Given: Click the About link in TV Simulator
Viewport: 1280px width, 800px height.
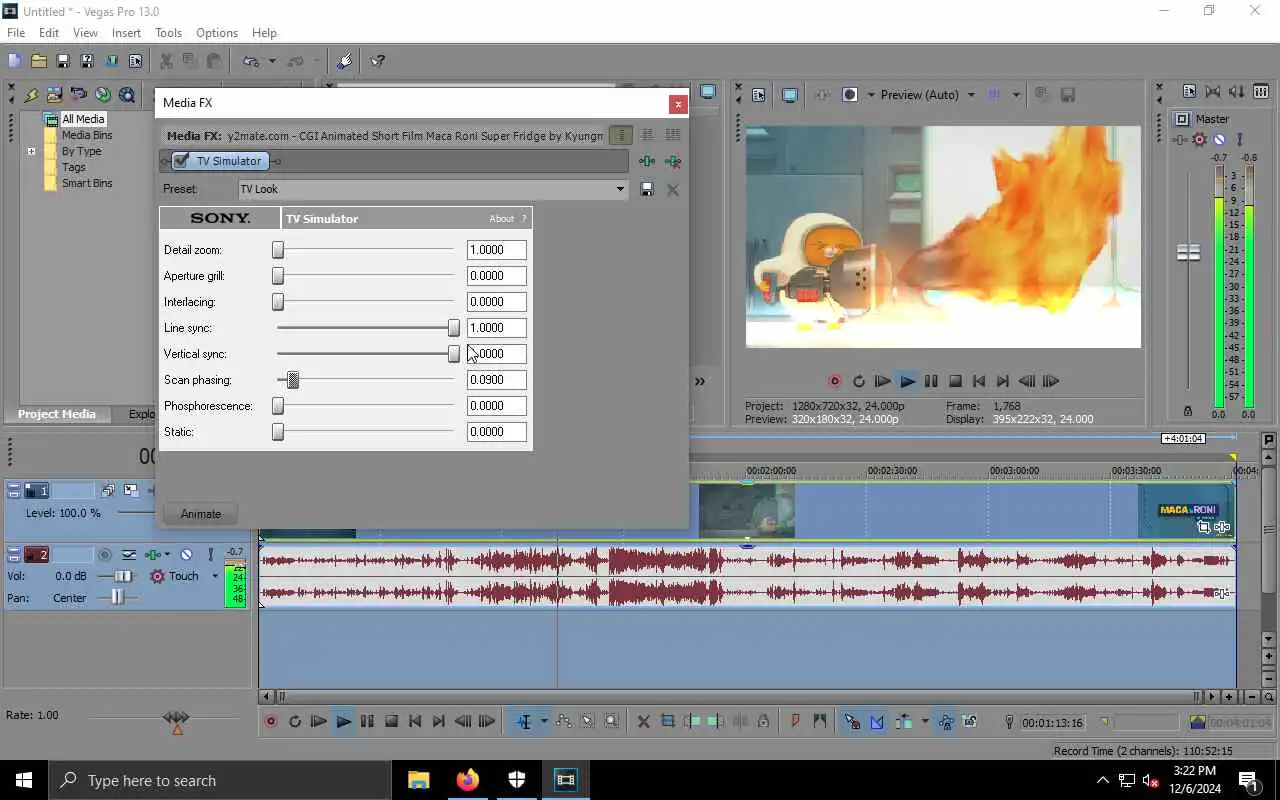Looking at the screenshot, I should 501,219.
